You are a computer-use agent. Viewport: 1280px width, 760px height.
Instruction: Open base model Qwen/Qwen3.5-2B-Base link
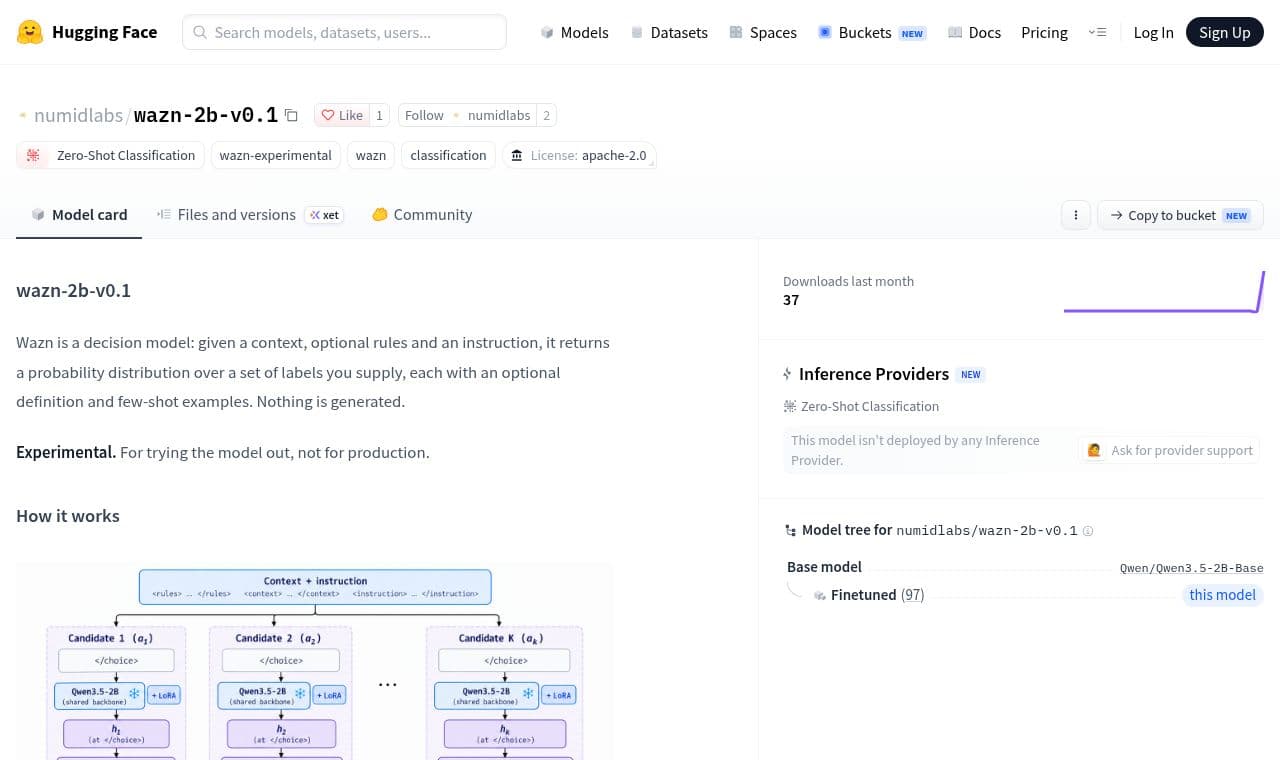1191,568
